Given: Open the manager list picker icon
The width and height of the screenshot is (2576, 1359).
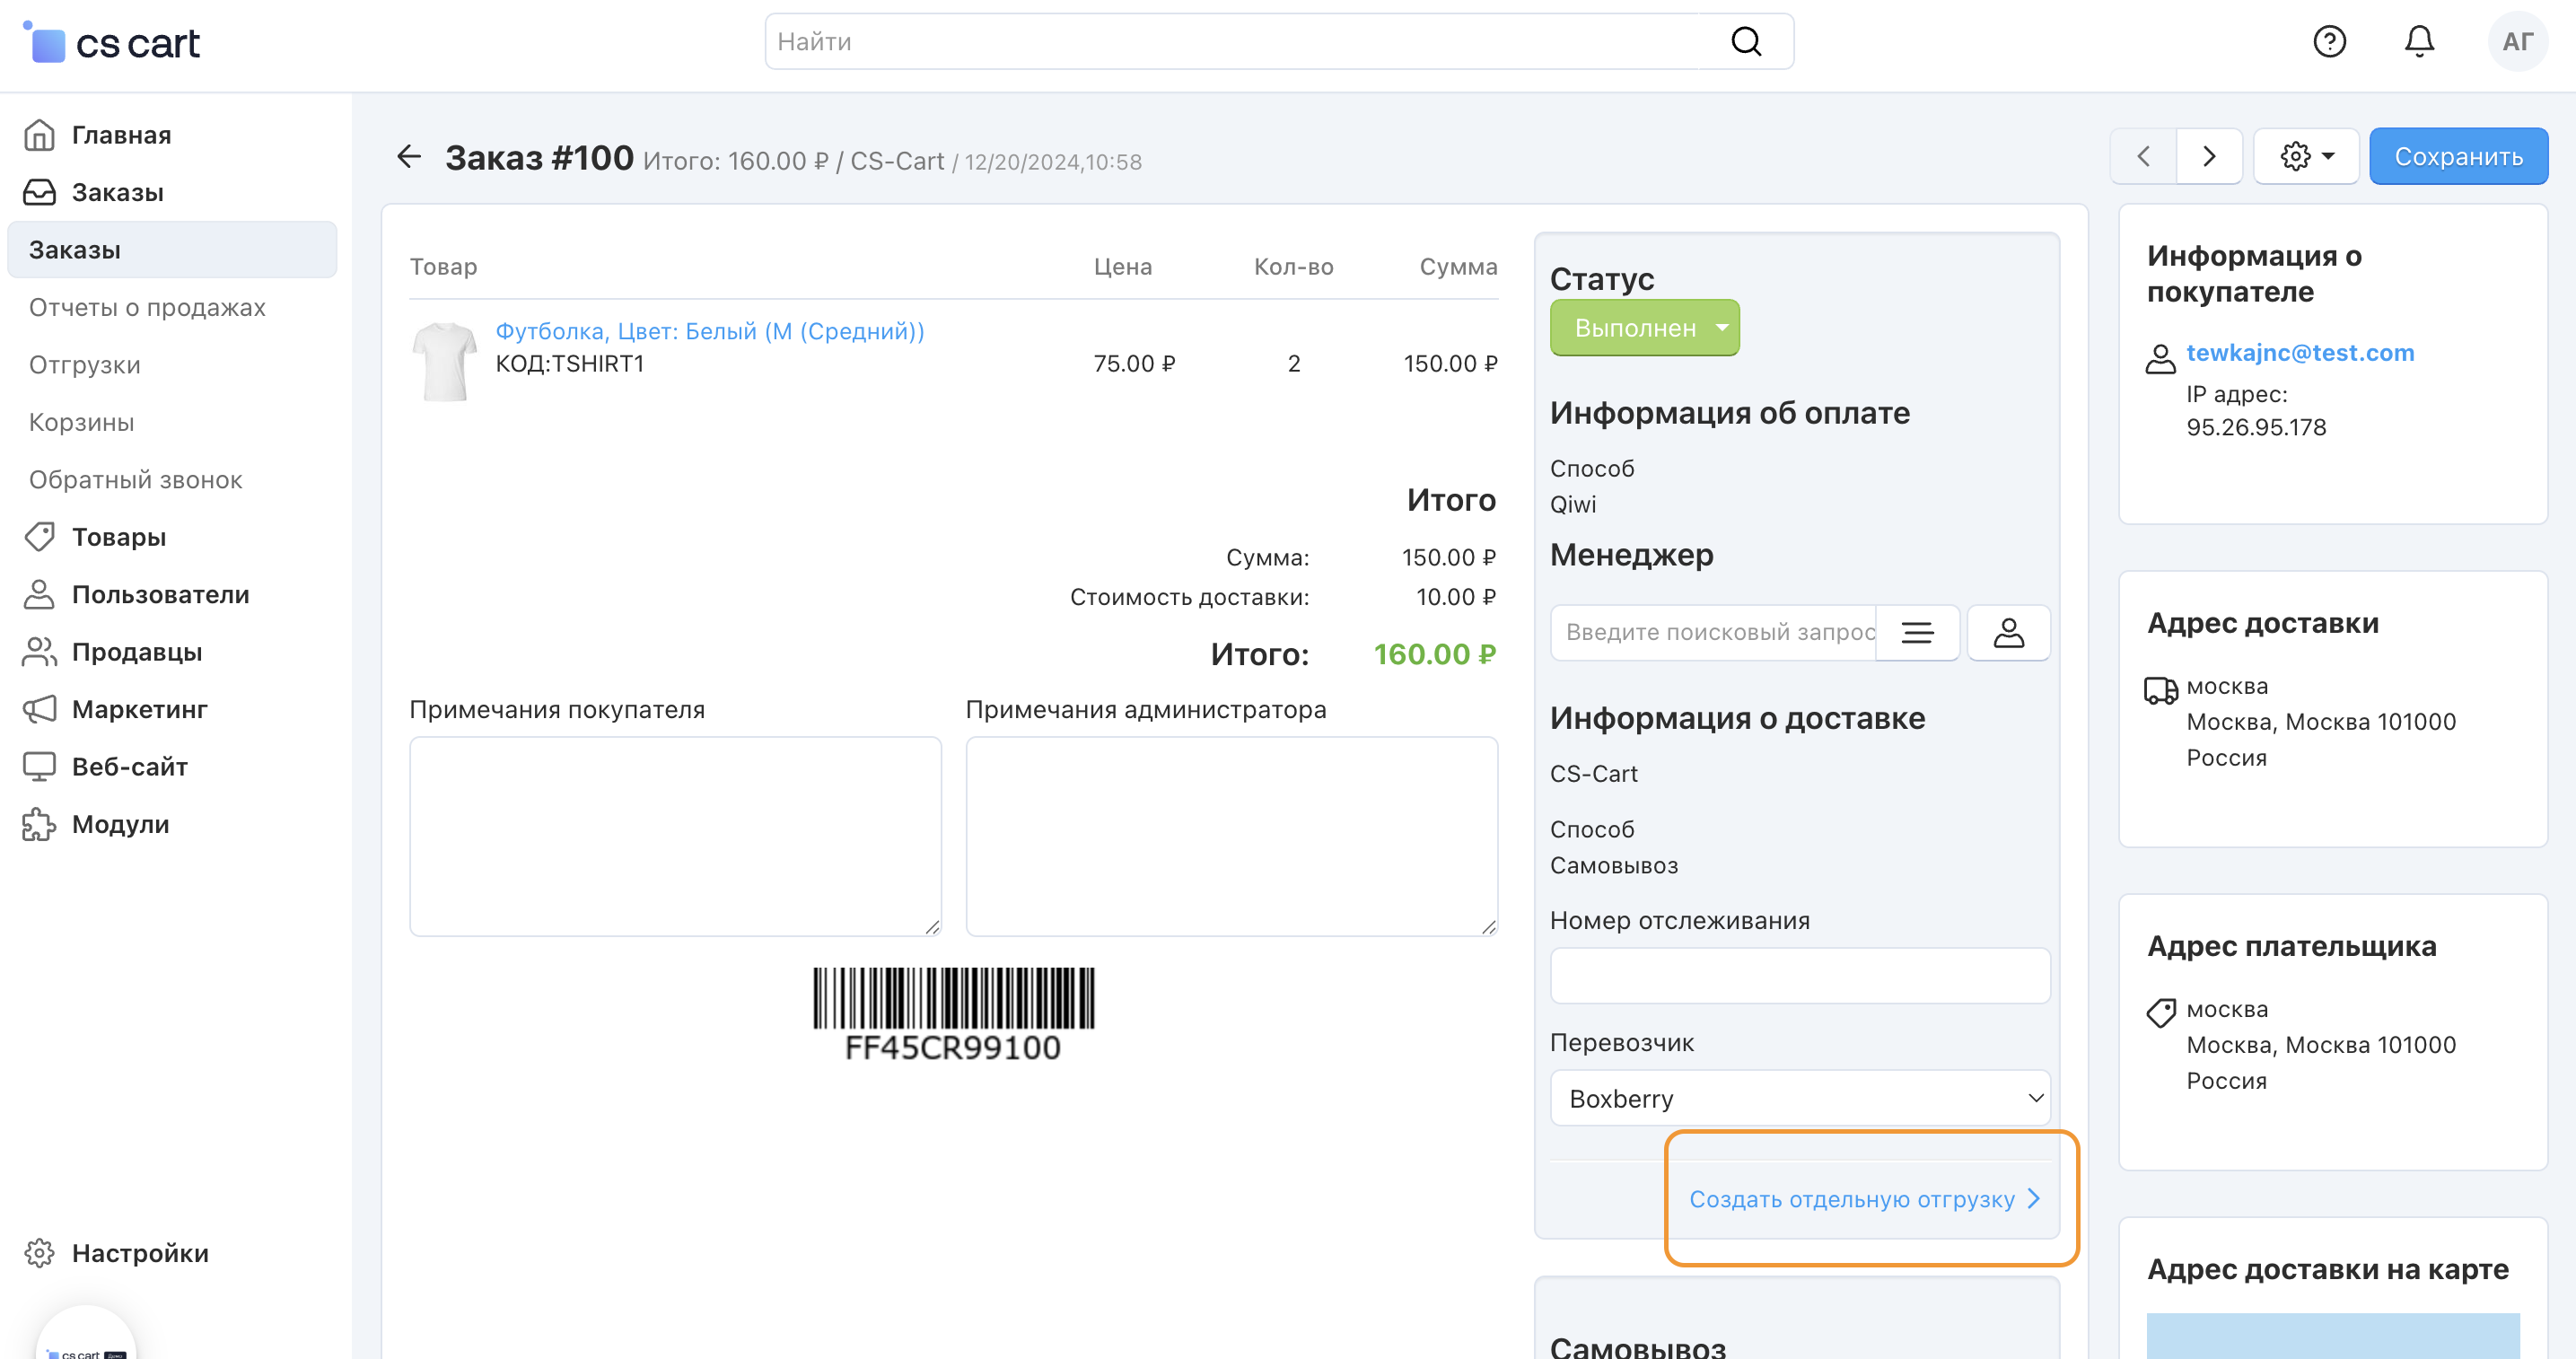Looking at the screenshot, I should pos(1917,632).
